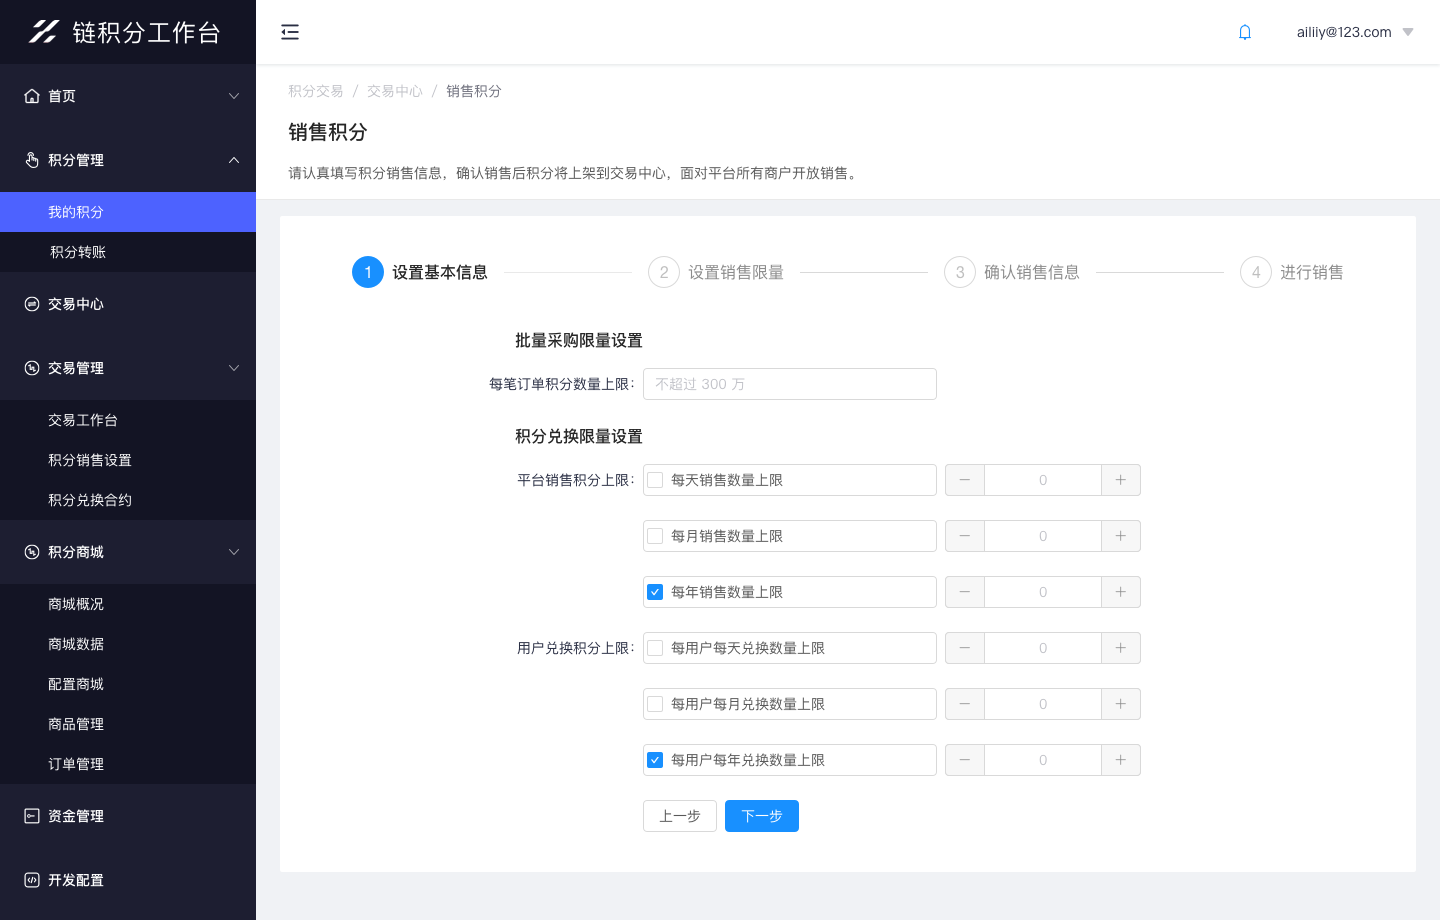The height and width of the screenshot is (920, 1440).
Task: Collapse the 积分管理 menu chevron
Action: (x=234, y=160)
